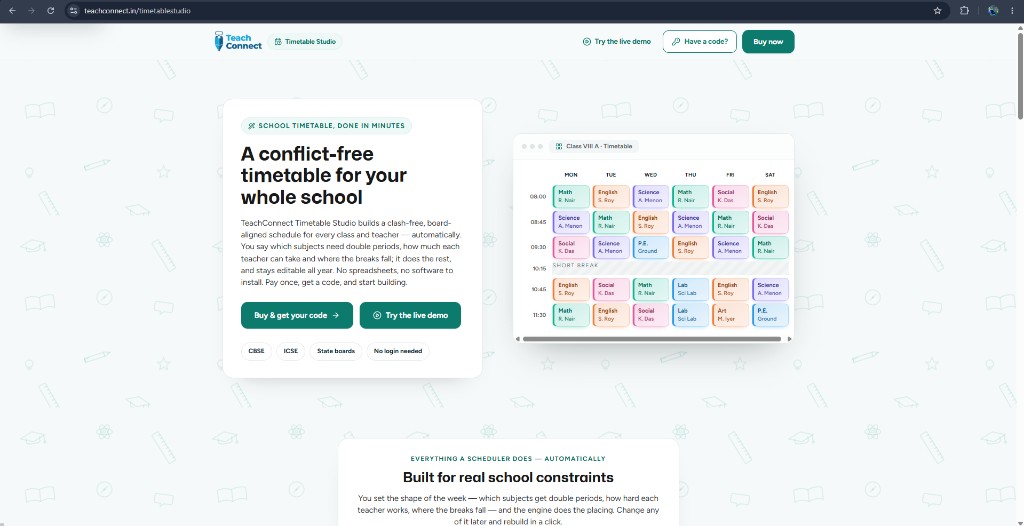Viewport: 1024px width, 526px height.
Task: Select Wednesday 08:45 English S. Roy cell
Action: tap(651, 222)
